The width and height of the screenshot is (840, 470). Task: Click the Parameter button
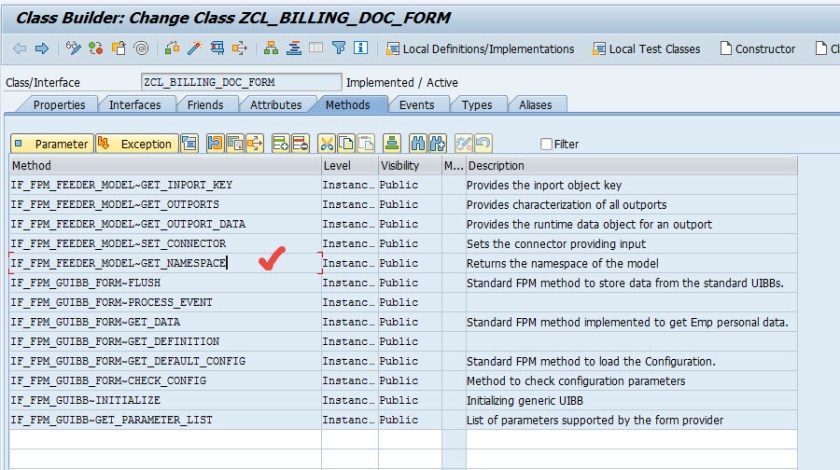[52, 144]
